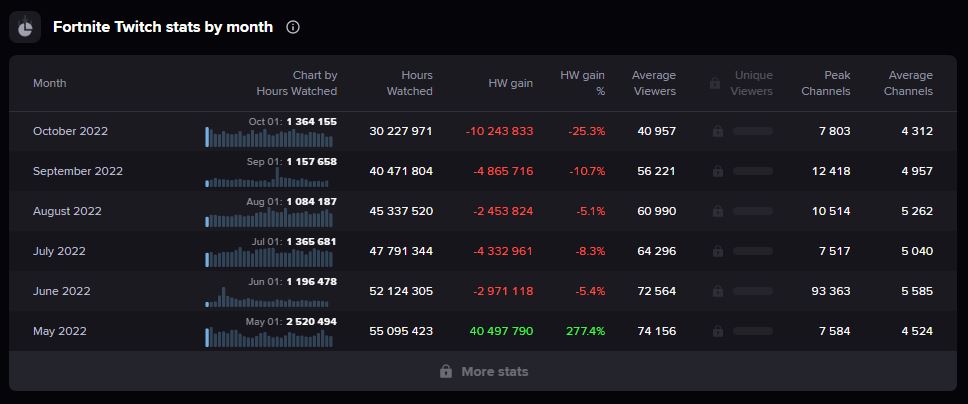Click the lock icon in October 2022 row

(x=718, y=131)
